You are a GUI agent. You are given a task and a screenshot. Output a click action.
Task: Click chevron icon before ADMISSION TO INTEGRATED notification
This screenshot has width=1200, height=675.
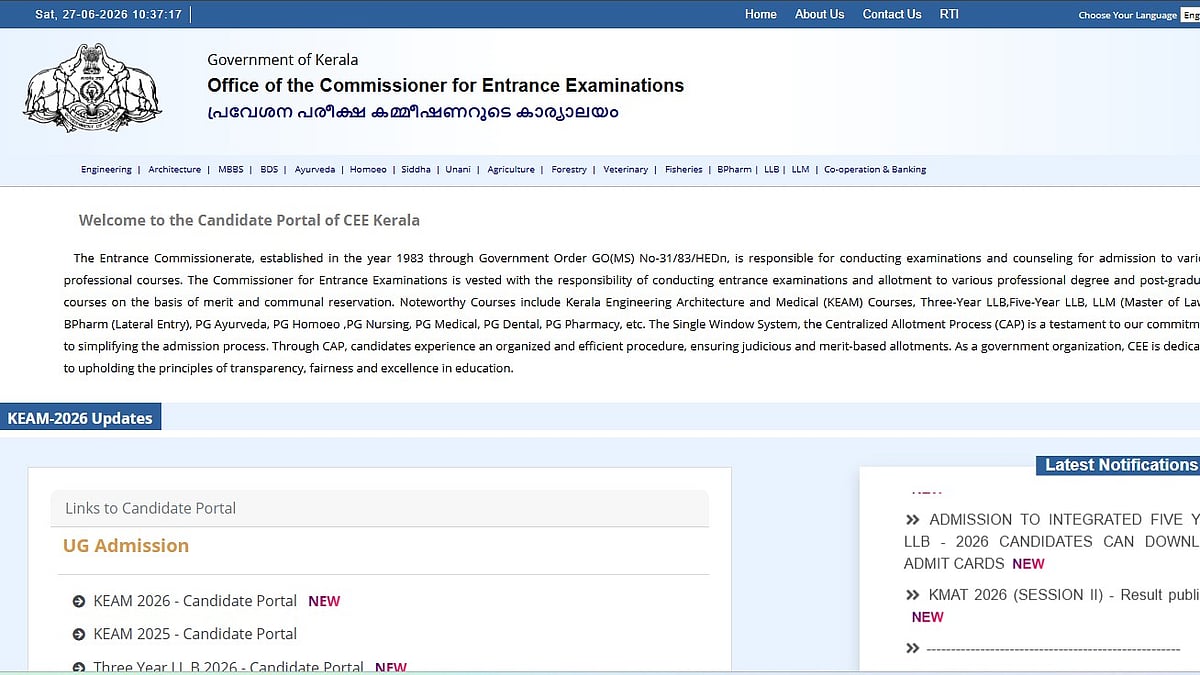912,520
